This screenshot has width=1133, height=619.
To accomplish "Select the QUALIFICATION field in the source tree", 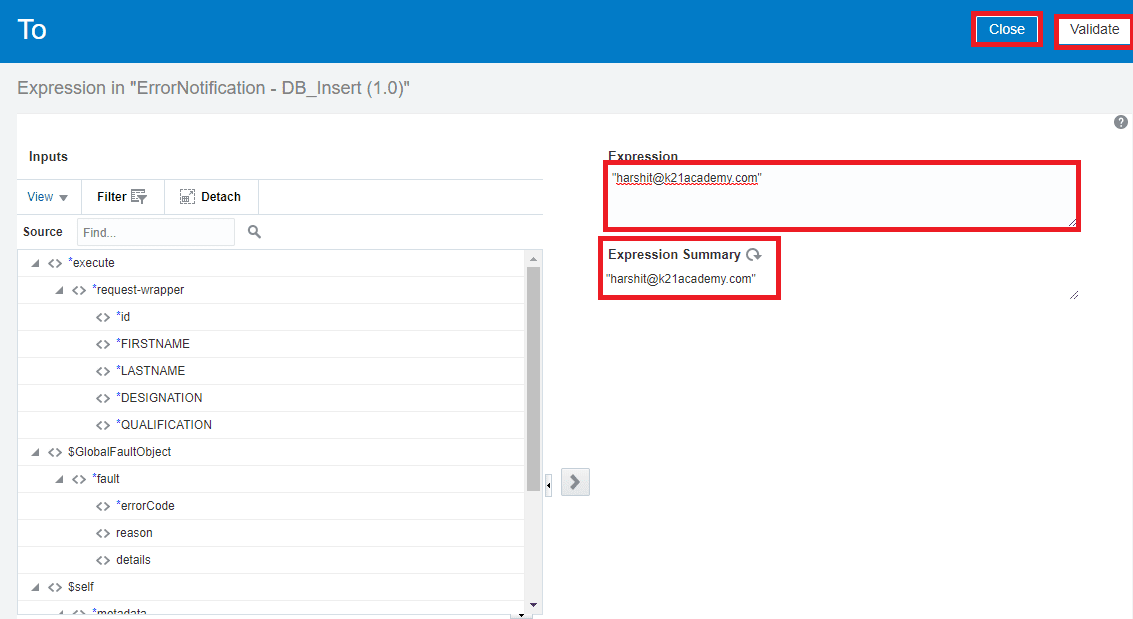I will (x=166, y=424).
